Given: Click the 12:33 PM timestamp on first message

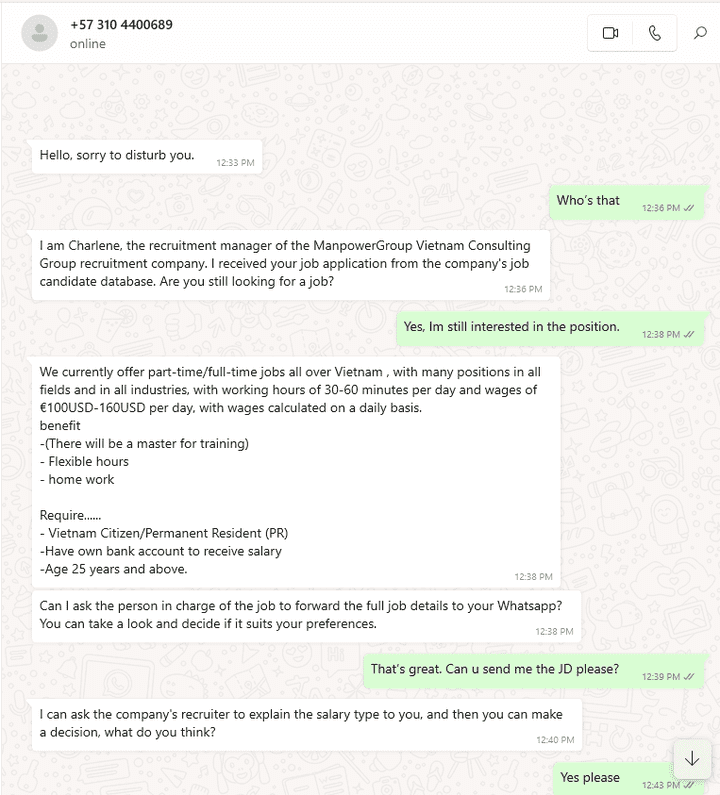Looking at the screenshot, I should point(235,162).
